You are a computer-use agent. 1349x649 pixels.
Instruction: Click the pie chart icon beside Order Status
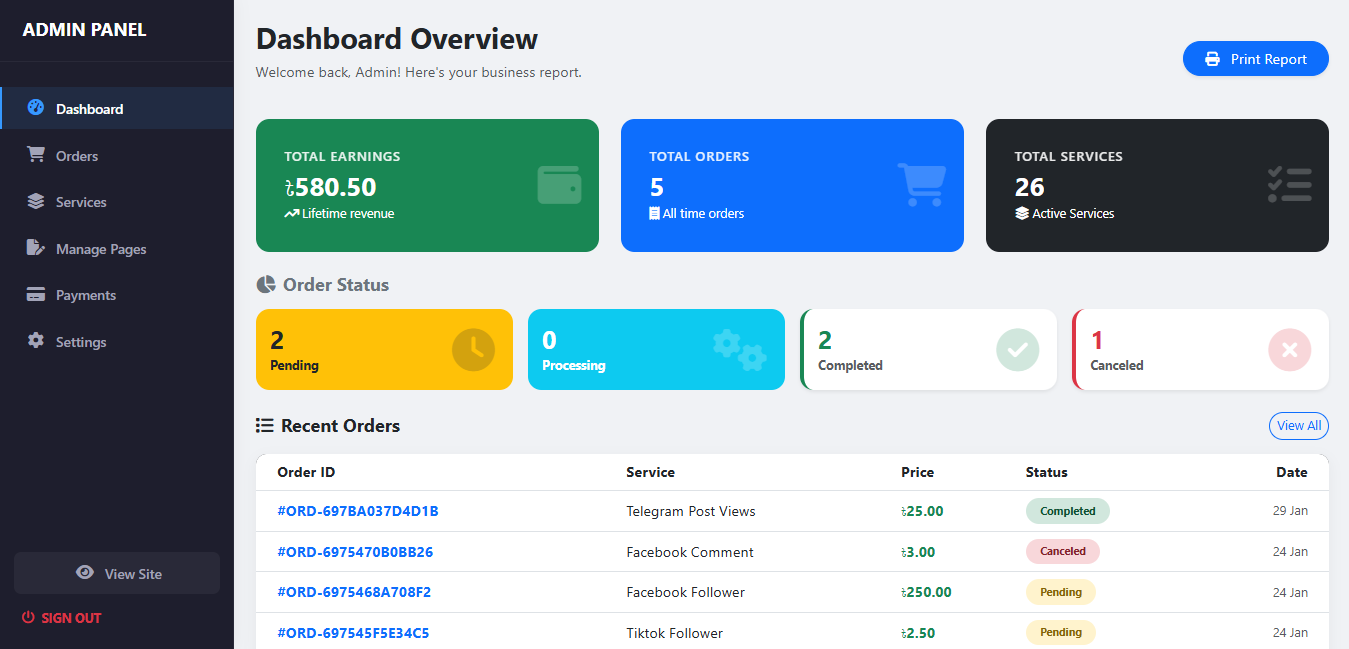click(266, 285)
